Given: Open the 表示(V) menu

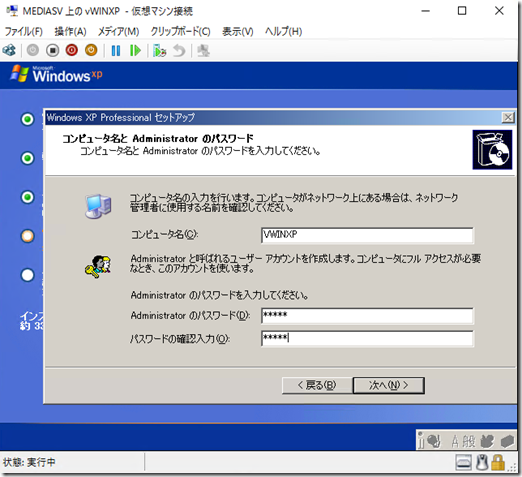Looking at the screenshot, I should pyautogui.click(x=238, y=32).
